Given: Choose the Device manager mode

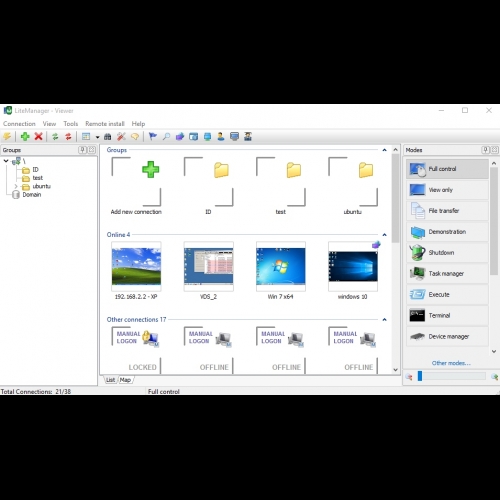Looking at the screenshot, I should pyautogui.click(x=447, y=336).
